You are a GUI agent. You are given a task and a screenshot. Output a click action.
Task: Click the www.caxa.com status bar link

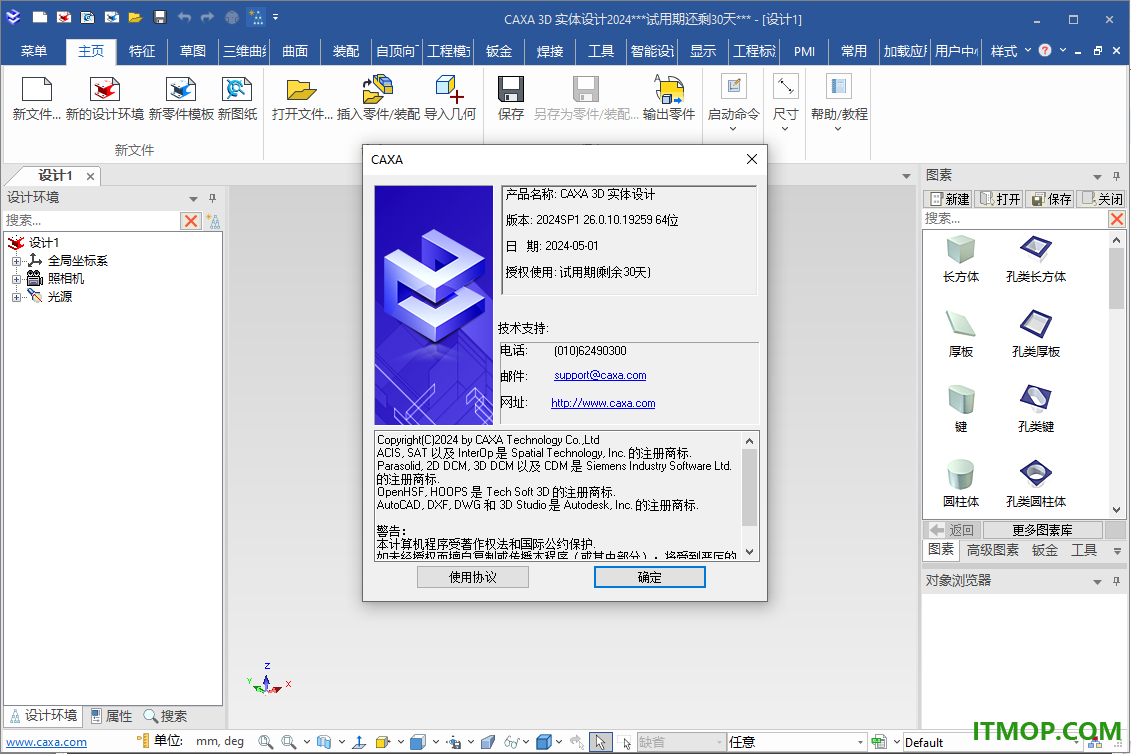tap(46, 742)
